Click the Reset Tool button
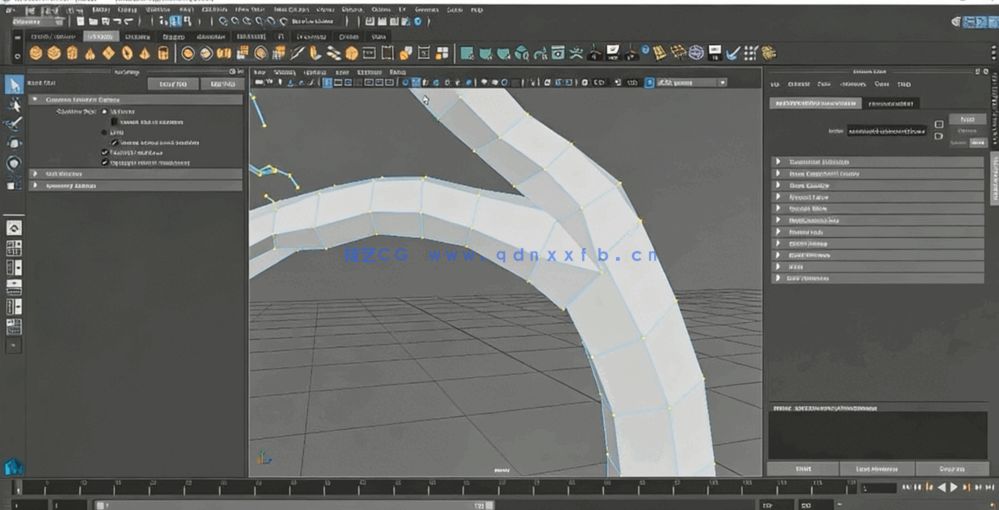Viewport: 999px width, 510px height. point(174,84)
